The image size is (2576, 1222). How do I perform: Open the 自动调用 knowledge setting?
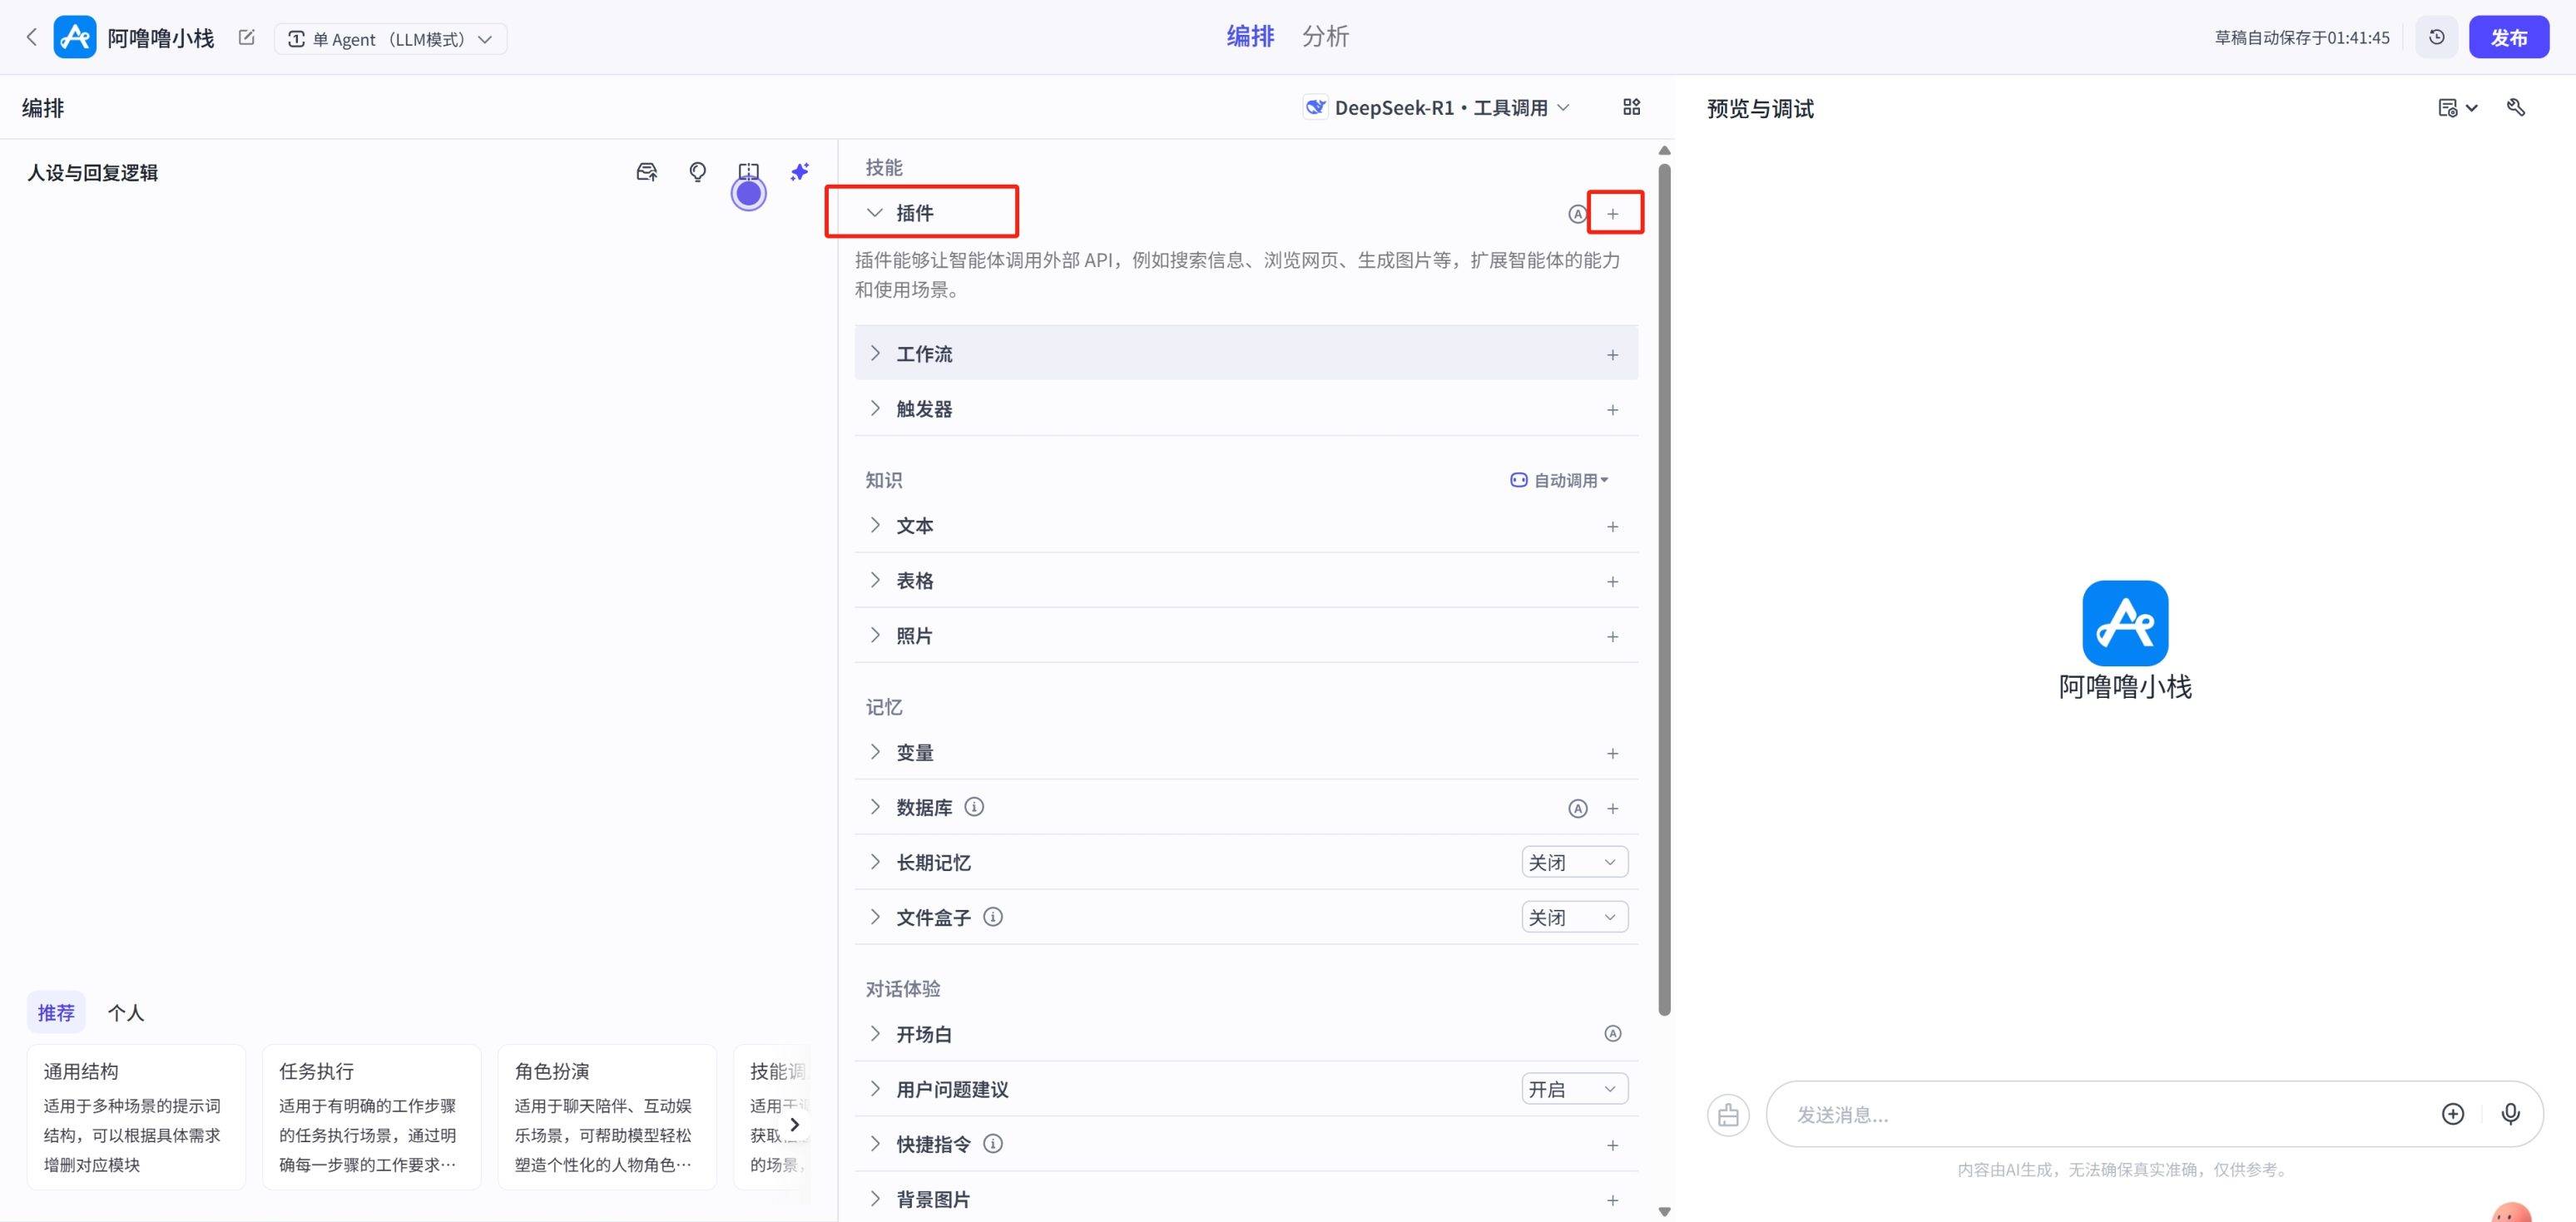tap(1560, 480)
